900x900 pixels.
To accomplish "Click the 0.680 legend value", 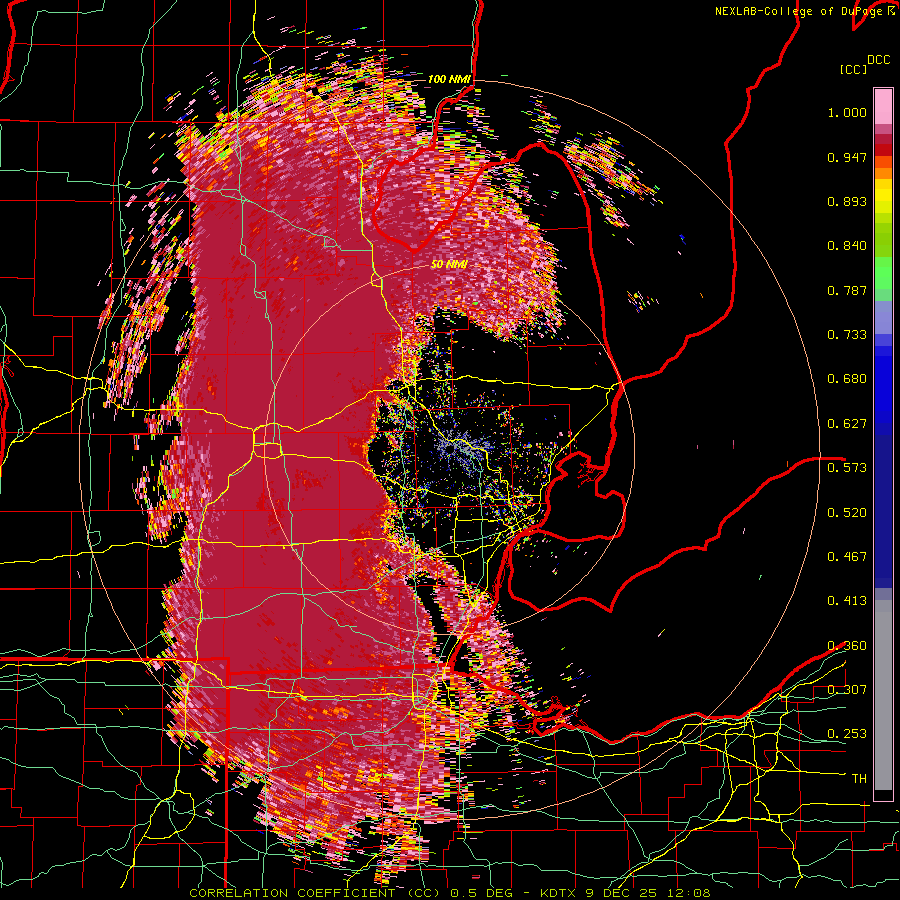I will tap(847, 379).
